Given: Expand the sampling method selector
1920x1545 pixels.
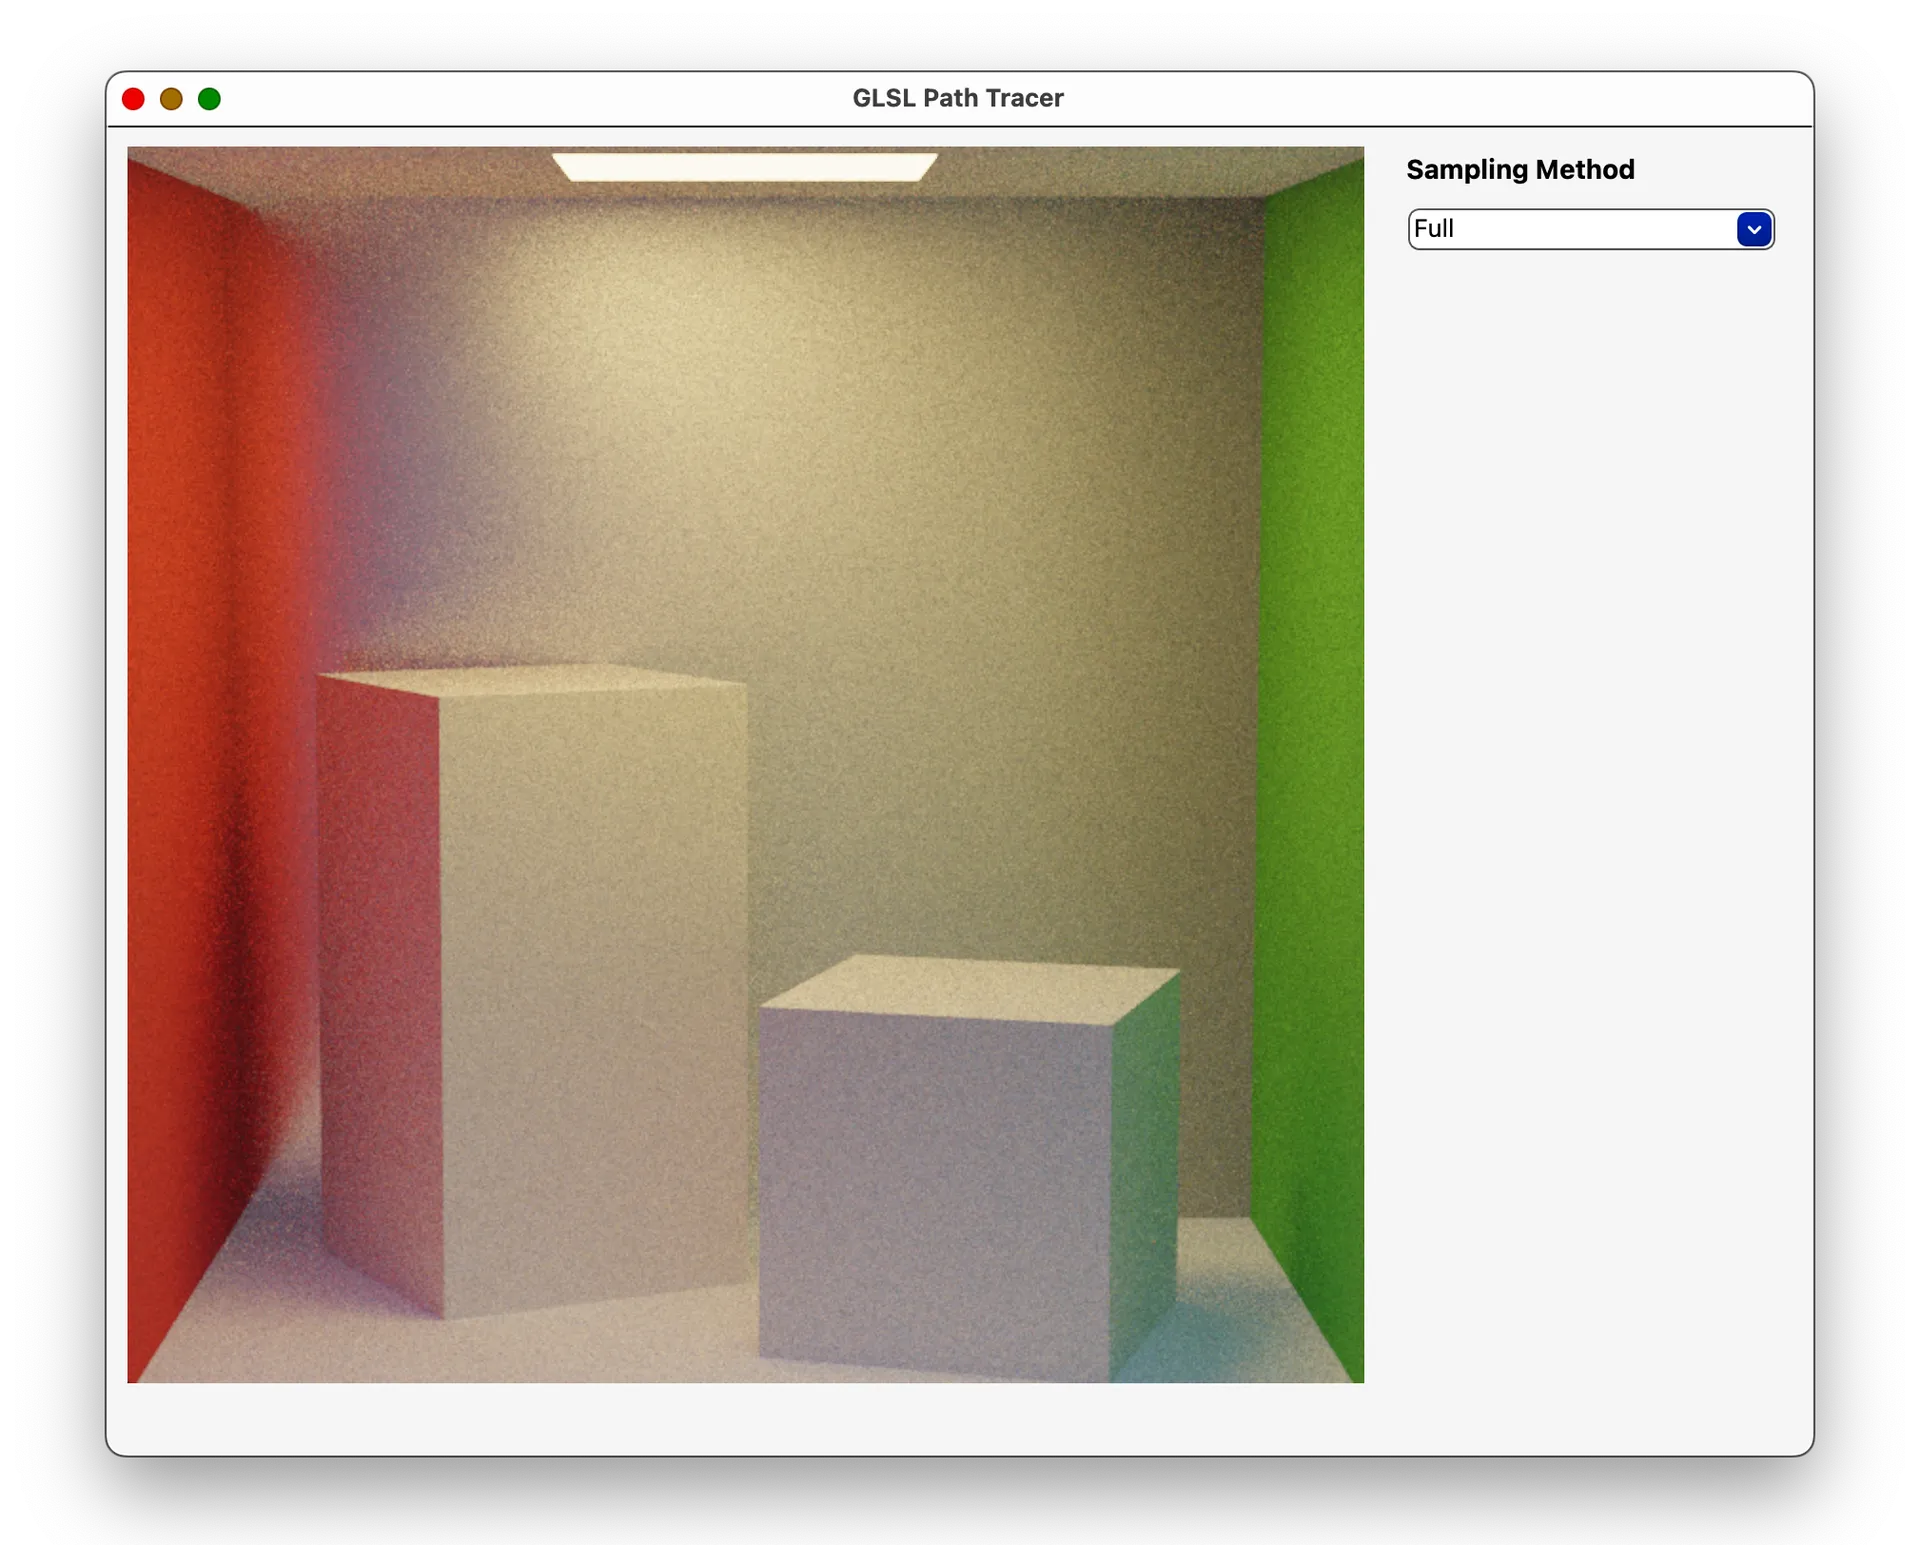Looking at the screenshot, I should (1753, 229).
